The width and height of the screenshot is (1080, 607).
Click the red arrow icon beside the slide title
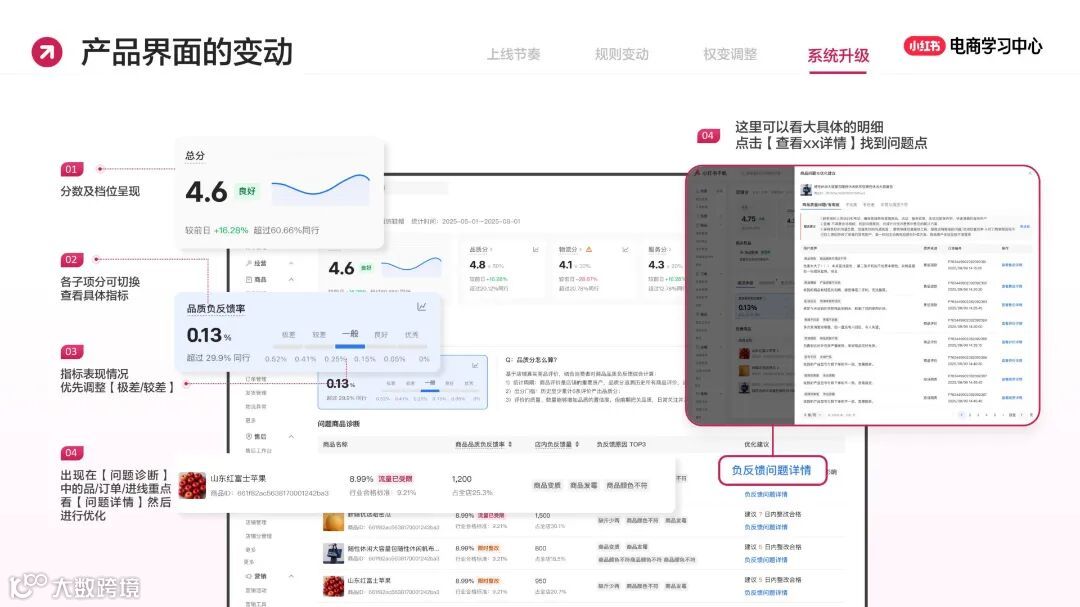pos(47,52)
